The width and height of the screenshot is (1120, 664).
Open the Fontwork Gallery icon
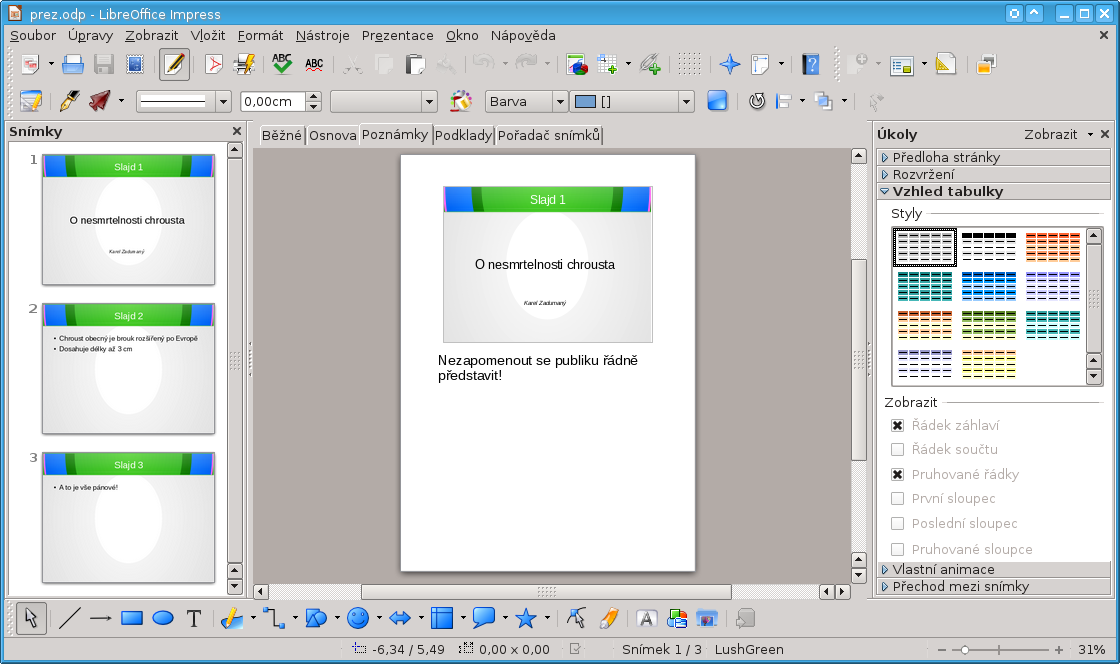click(646, 618)
